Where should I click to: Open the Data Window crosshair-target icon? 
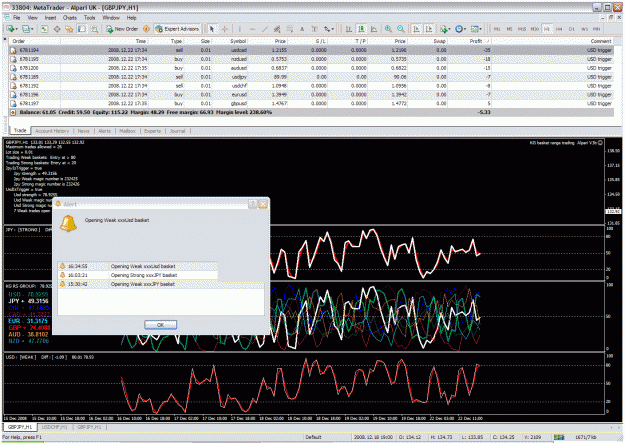57,29
